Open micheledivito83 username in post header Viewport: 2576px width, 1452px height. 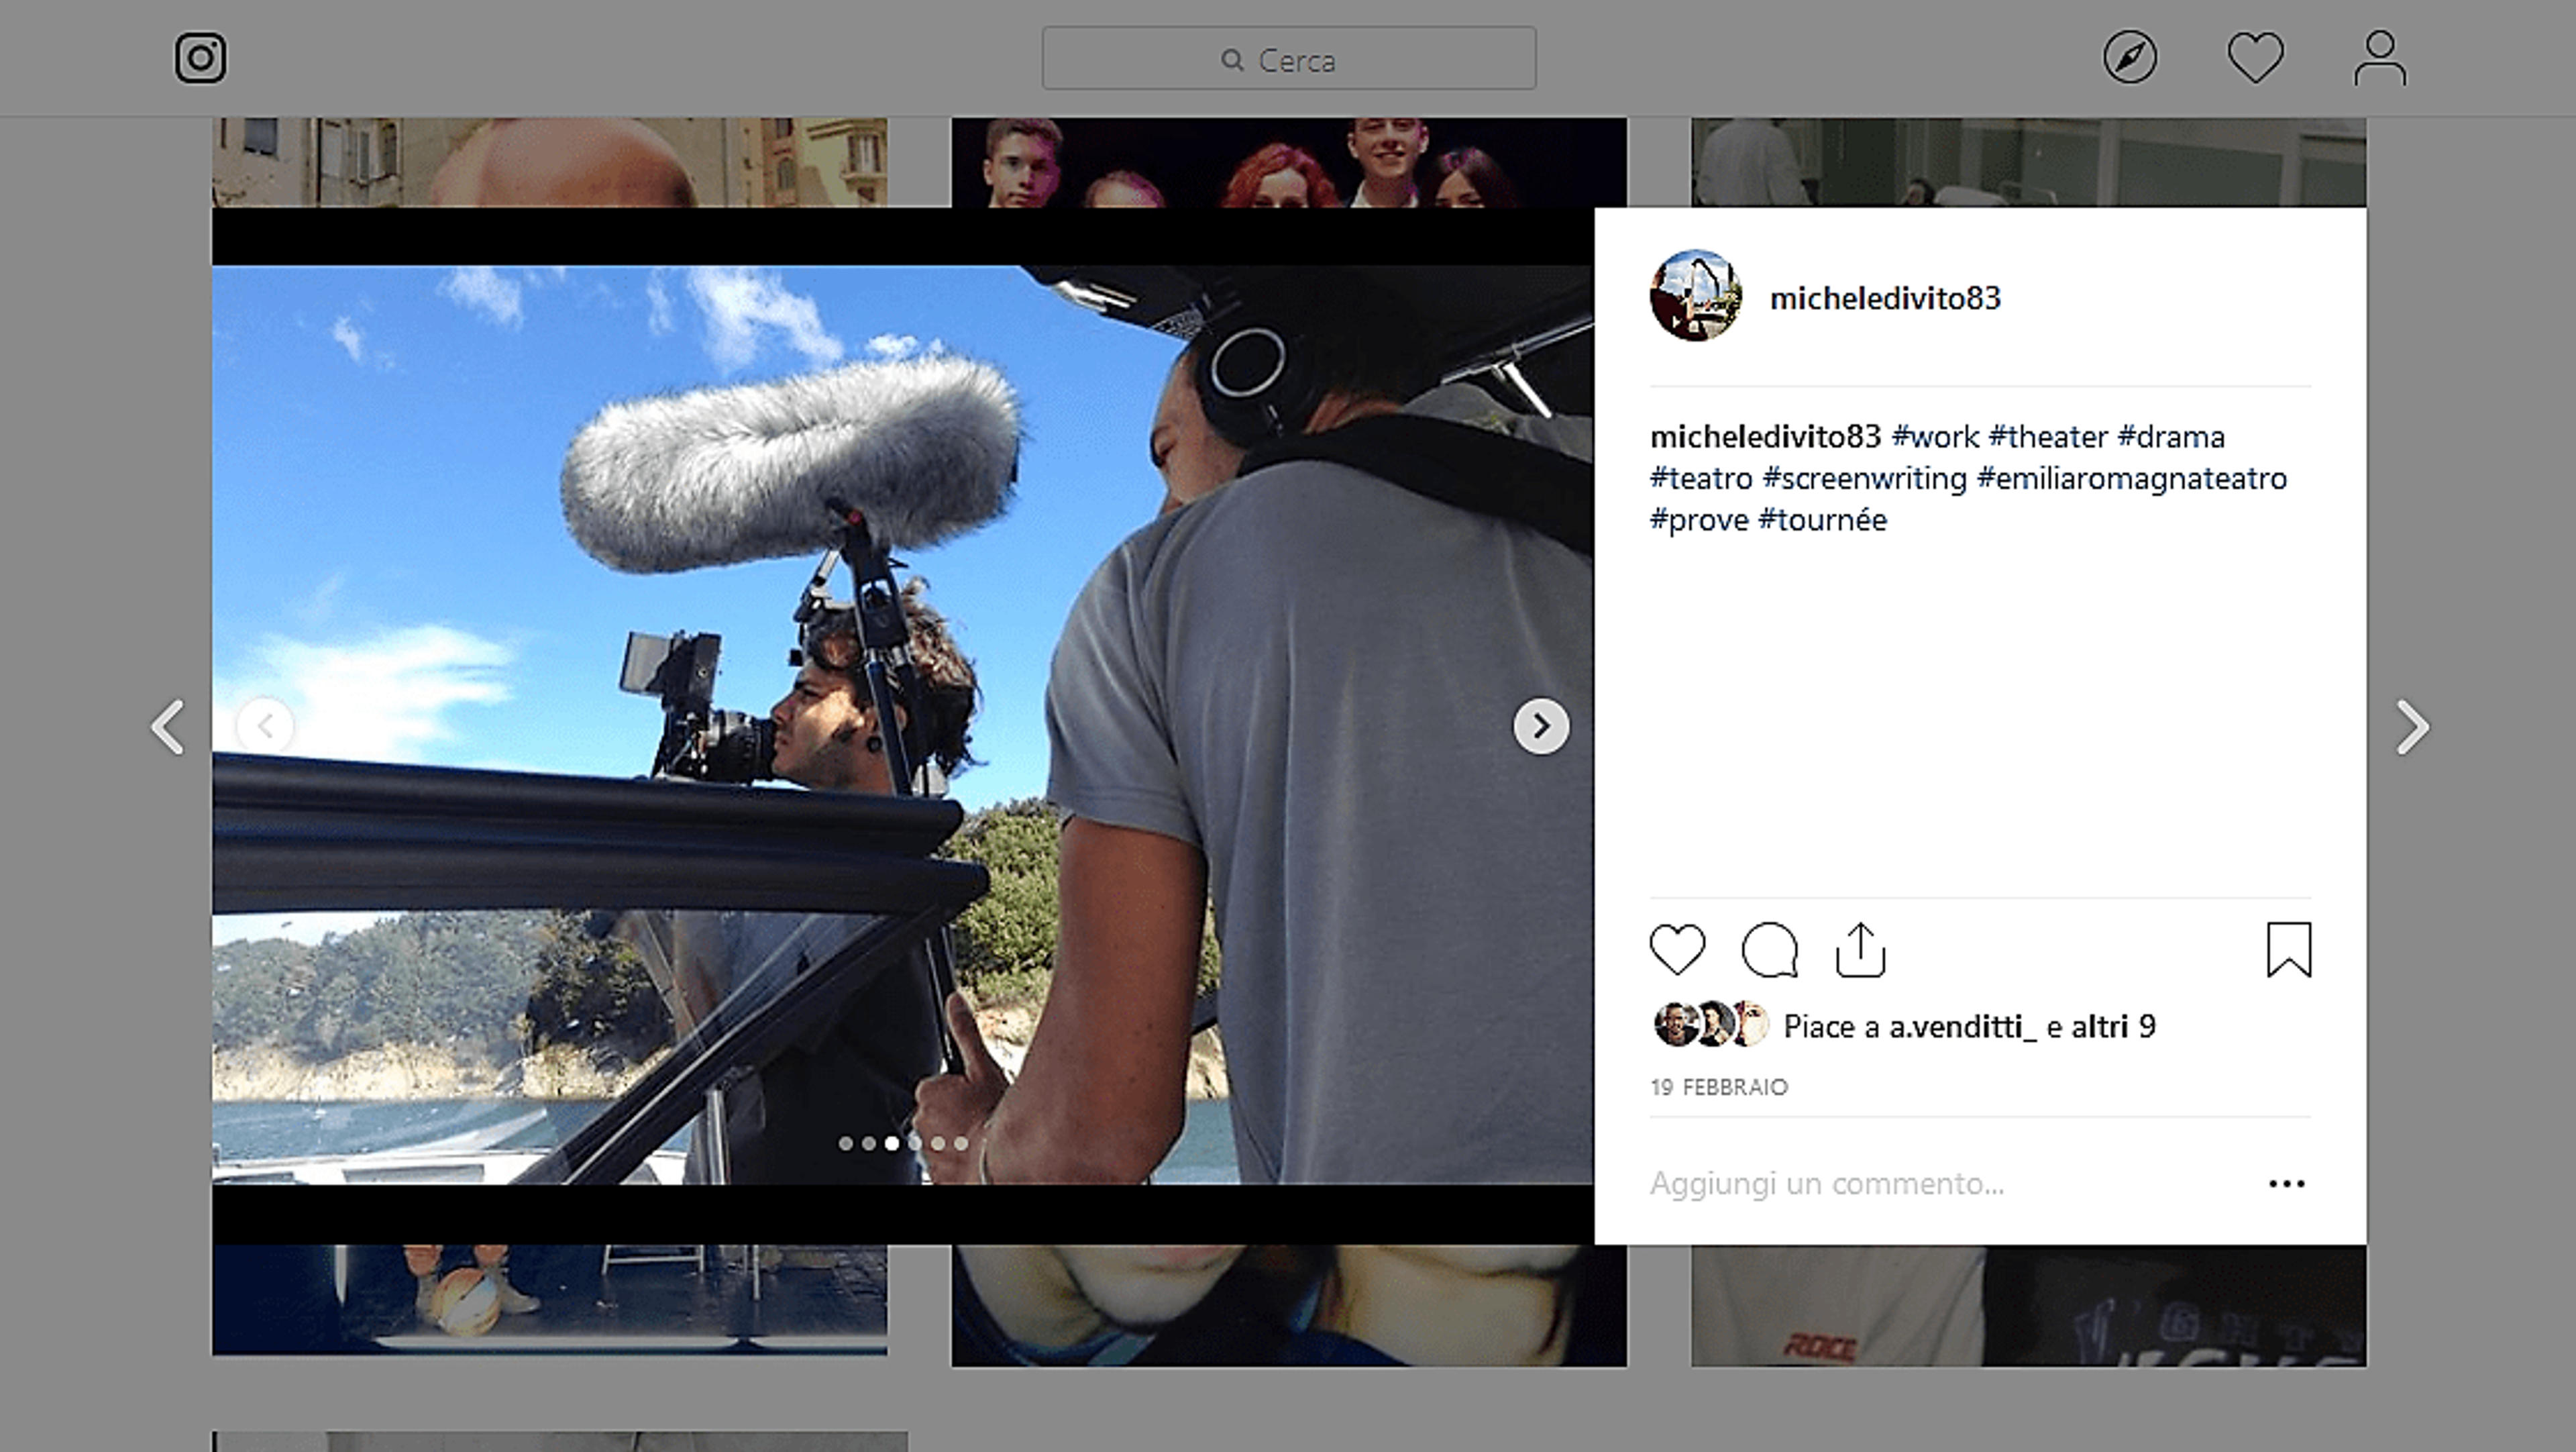1885,298
